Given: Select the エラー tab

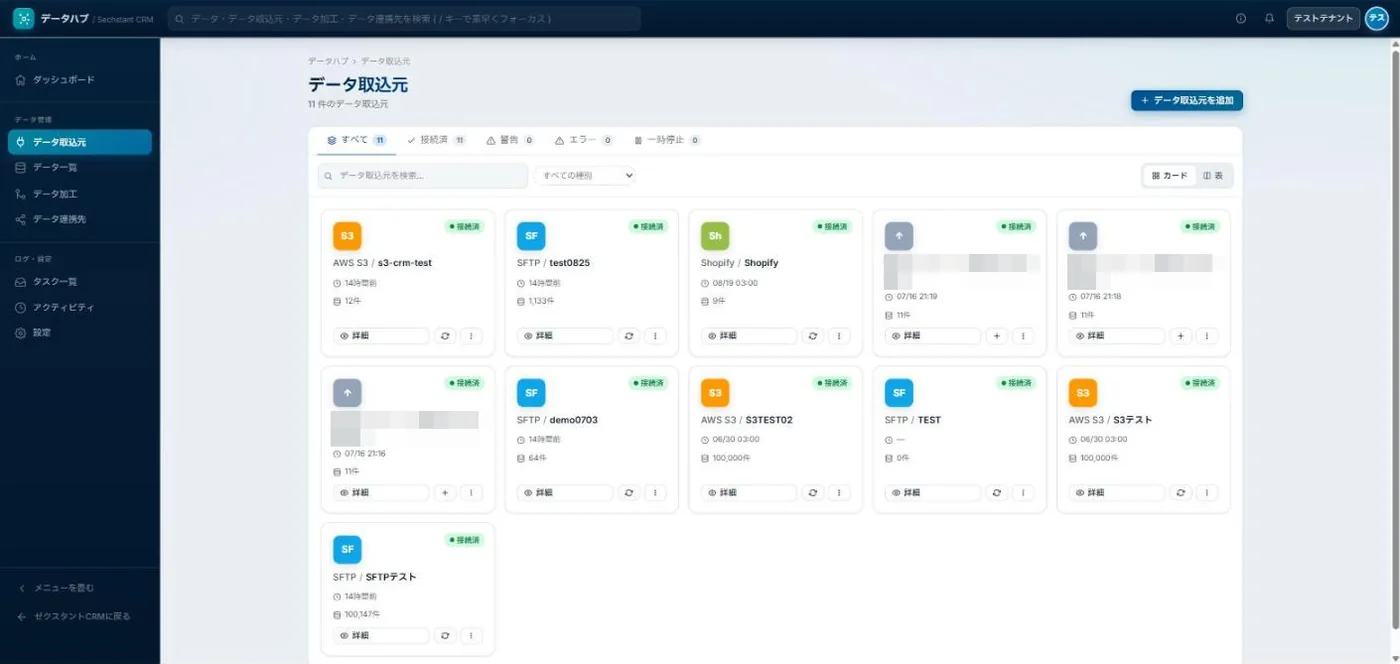Looking at the screenshot, I should 583,140.
